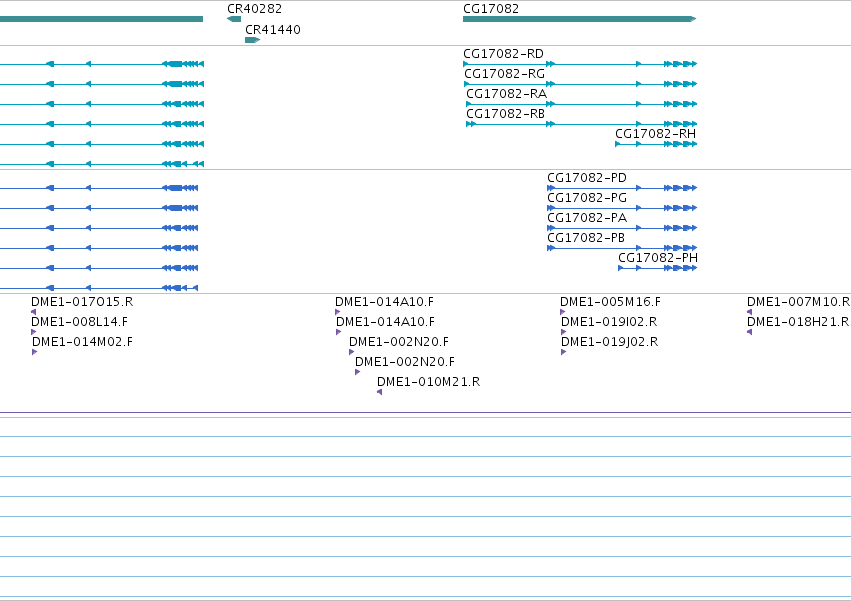The height and width of the screenshot is (601, 851).
Task: Select the CG17082 gene bar
Action: click(x=579, y=19)
